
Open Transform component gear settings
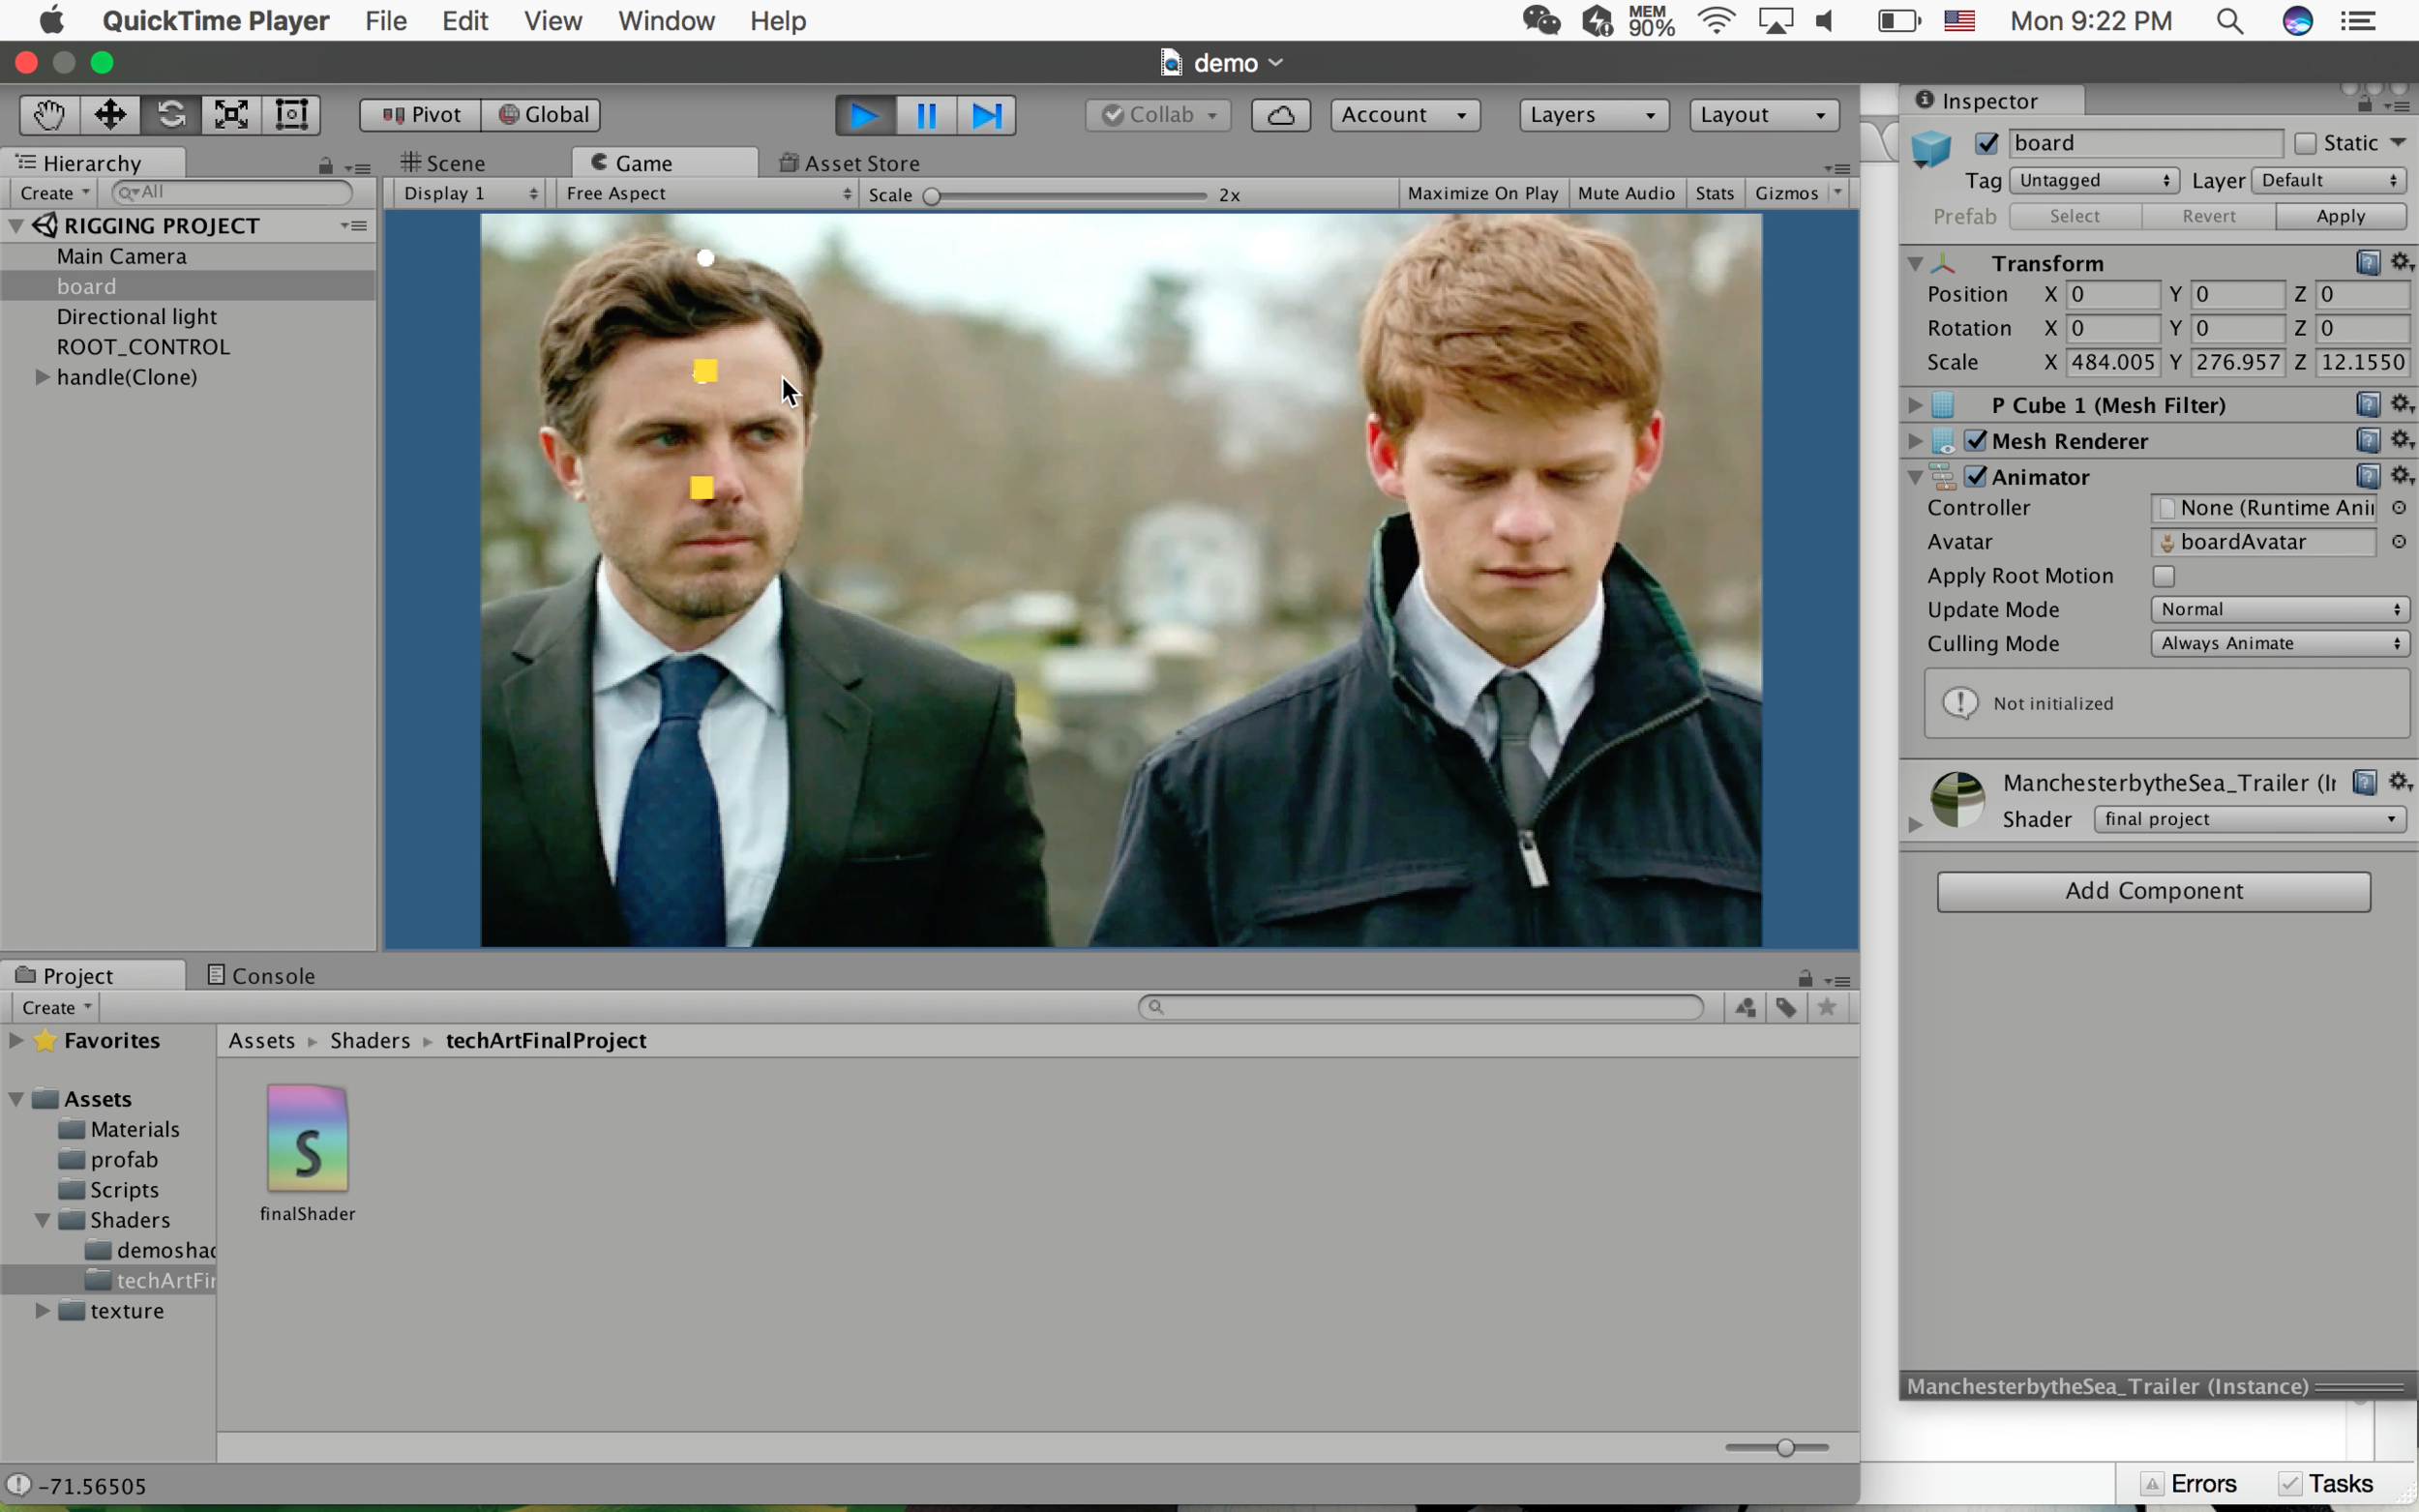pyautogui.click(x=2402, y=262)
